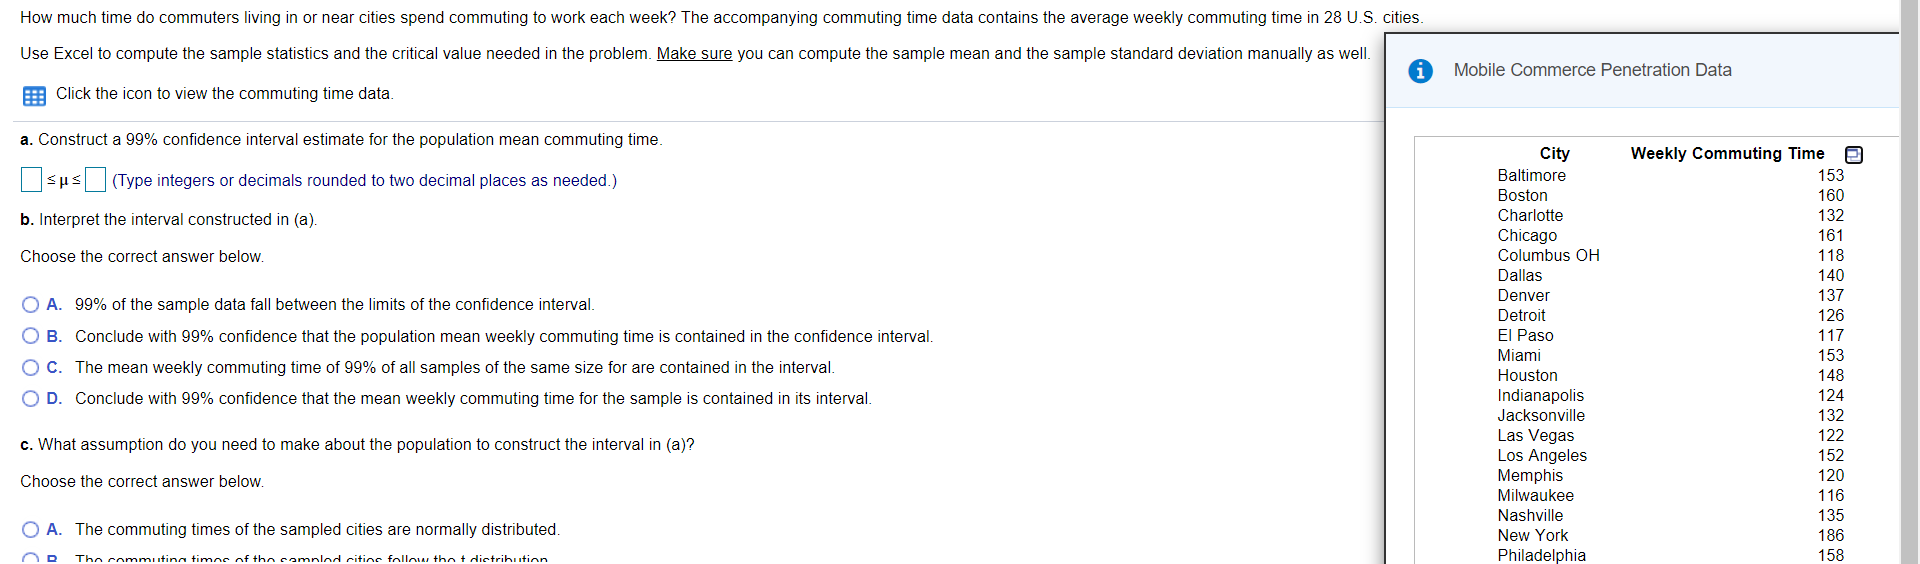Click the Philadelphia row in the table
1920x564 pixels.
pos(1670,555)
